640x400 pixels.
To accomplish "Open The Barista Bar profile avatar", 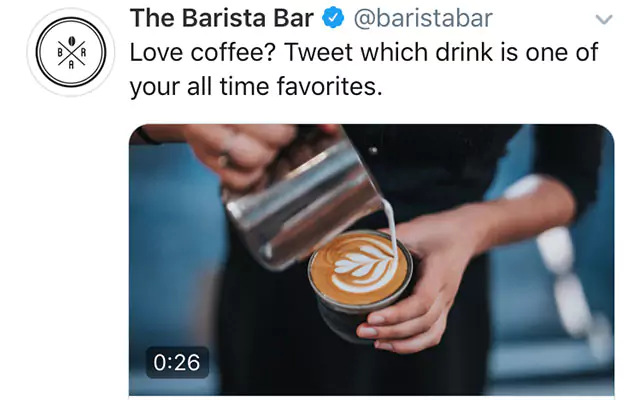I will coord(71,52).
